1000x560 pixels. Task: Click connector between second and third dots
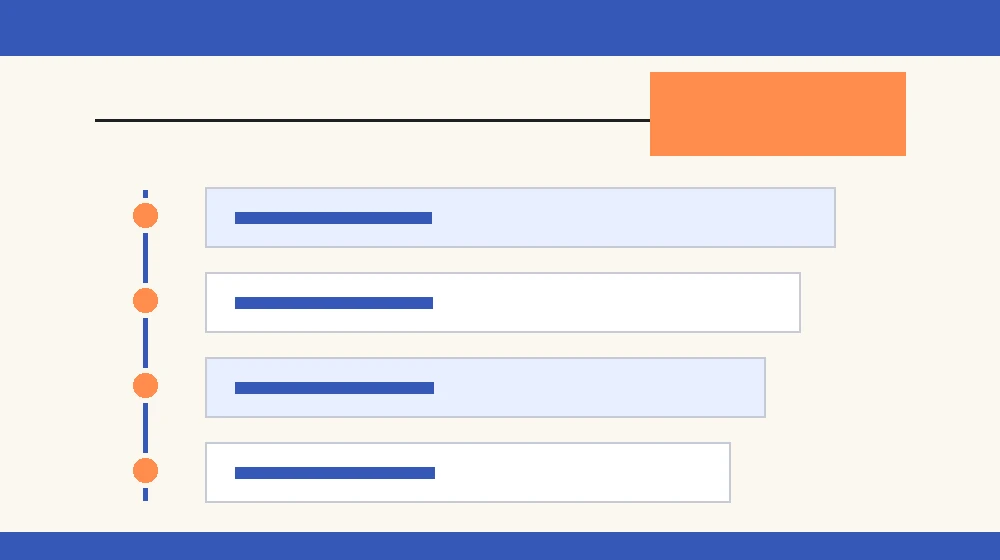[145, 343]
